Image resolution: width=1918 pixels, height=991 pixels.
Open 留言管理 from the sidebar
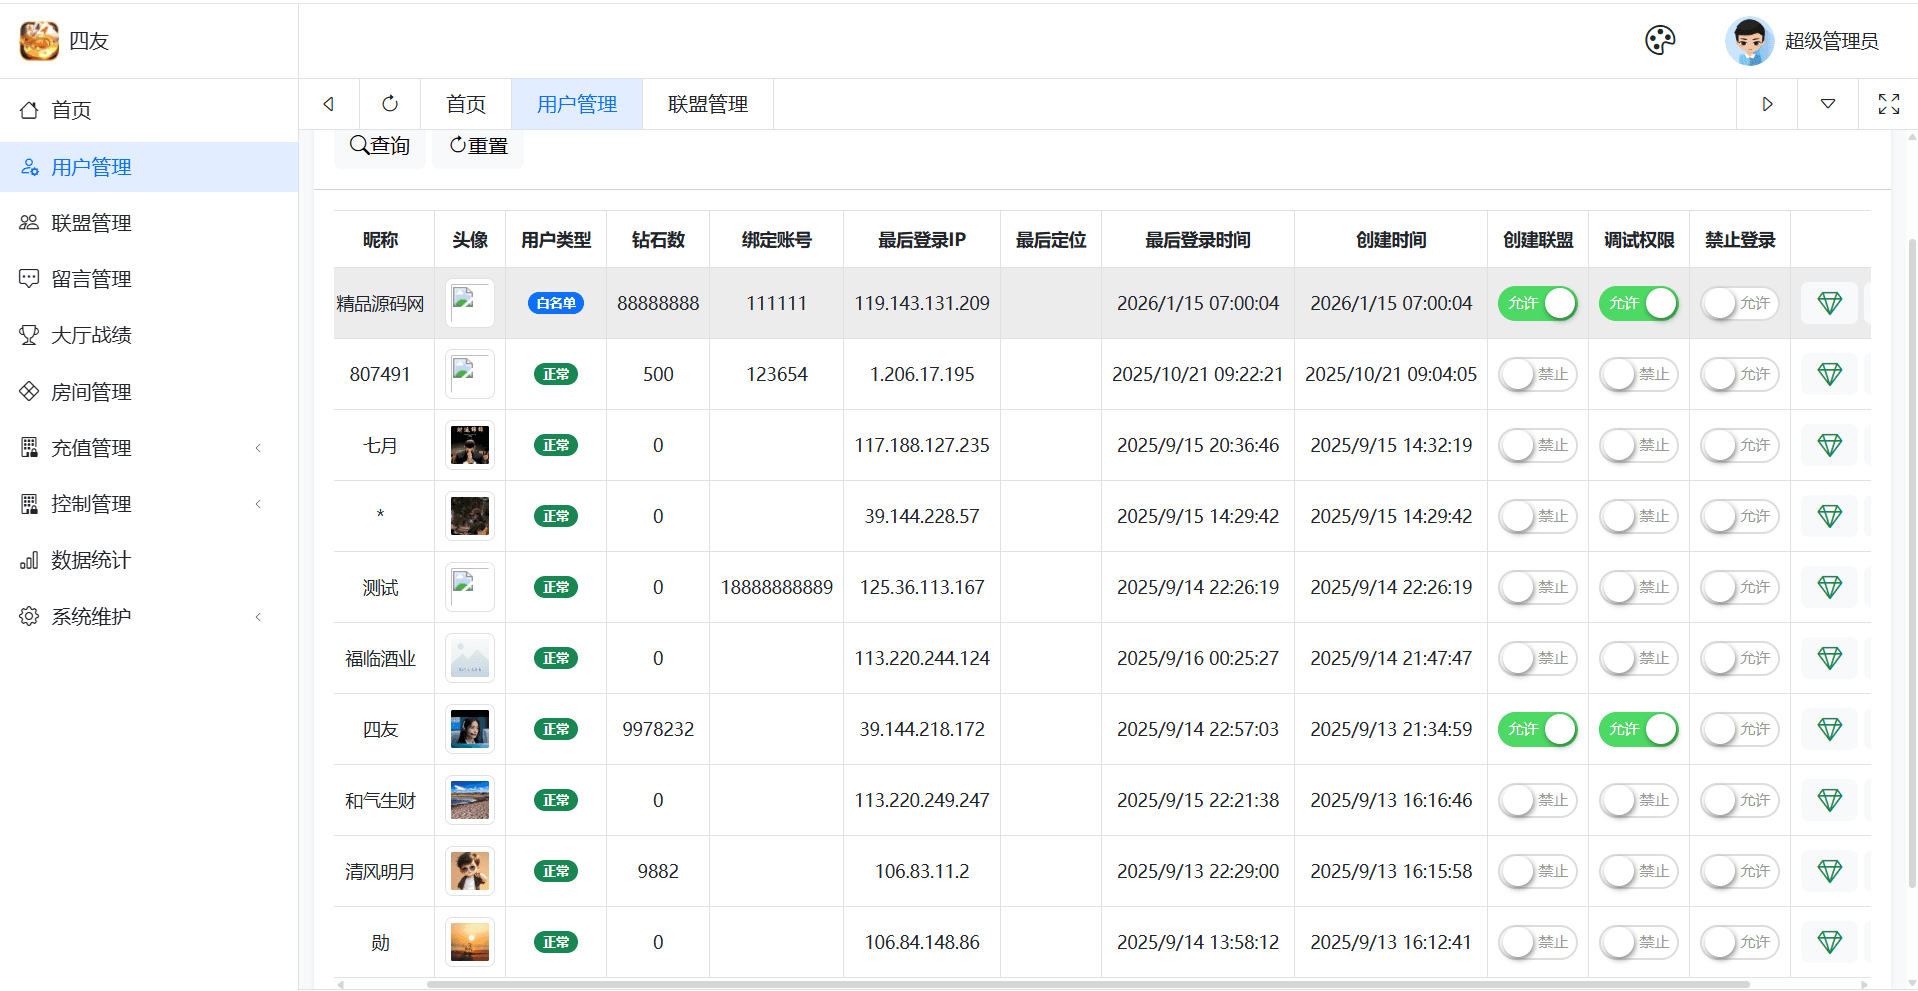91,278
